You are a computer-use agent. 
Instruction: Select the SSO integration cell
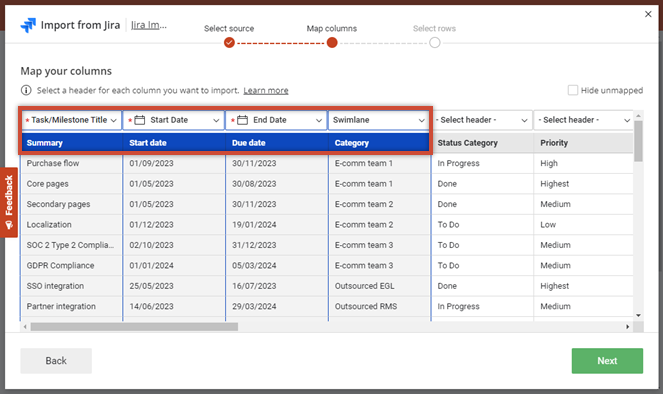pos(71,286)
